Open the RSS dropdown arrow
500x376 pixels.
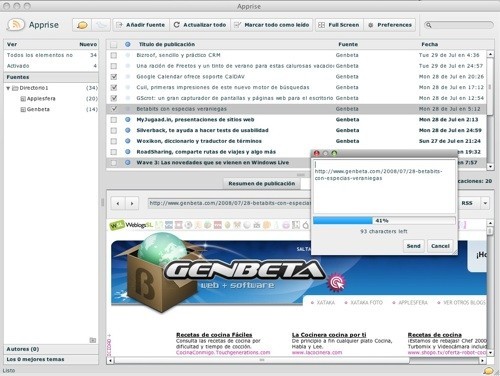click(x=485, y=203)
